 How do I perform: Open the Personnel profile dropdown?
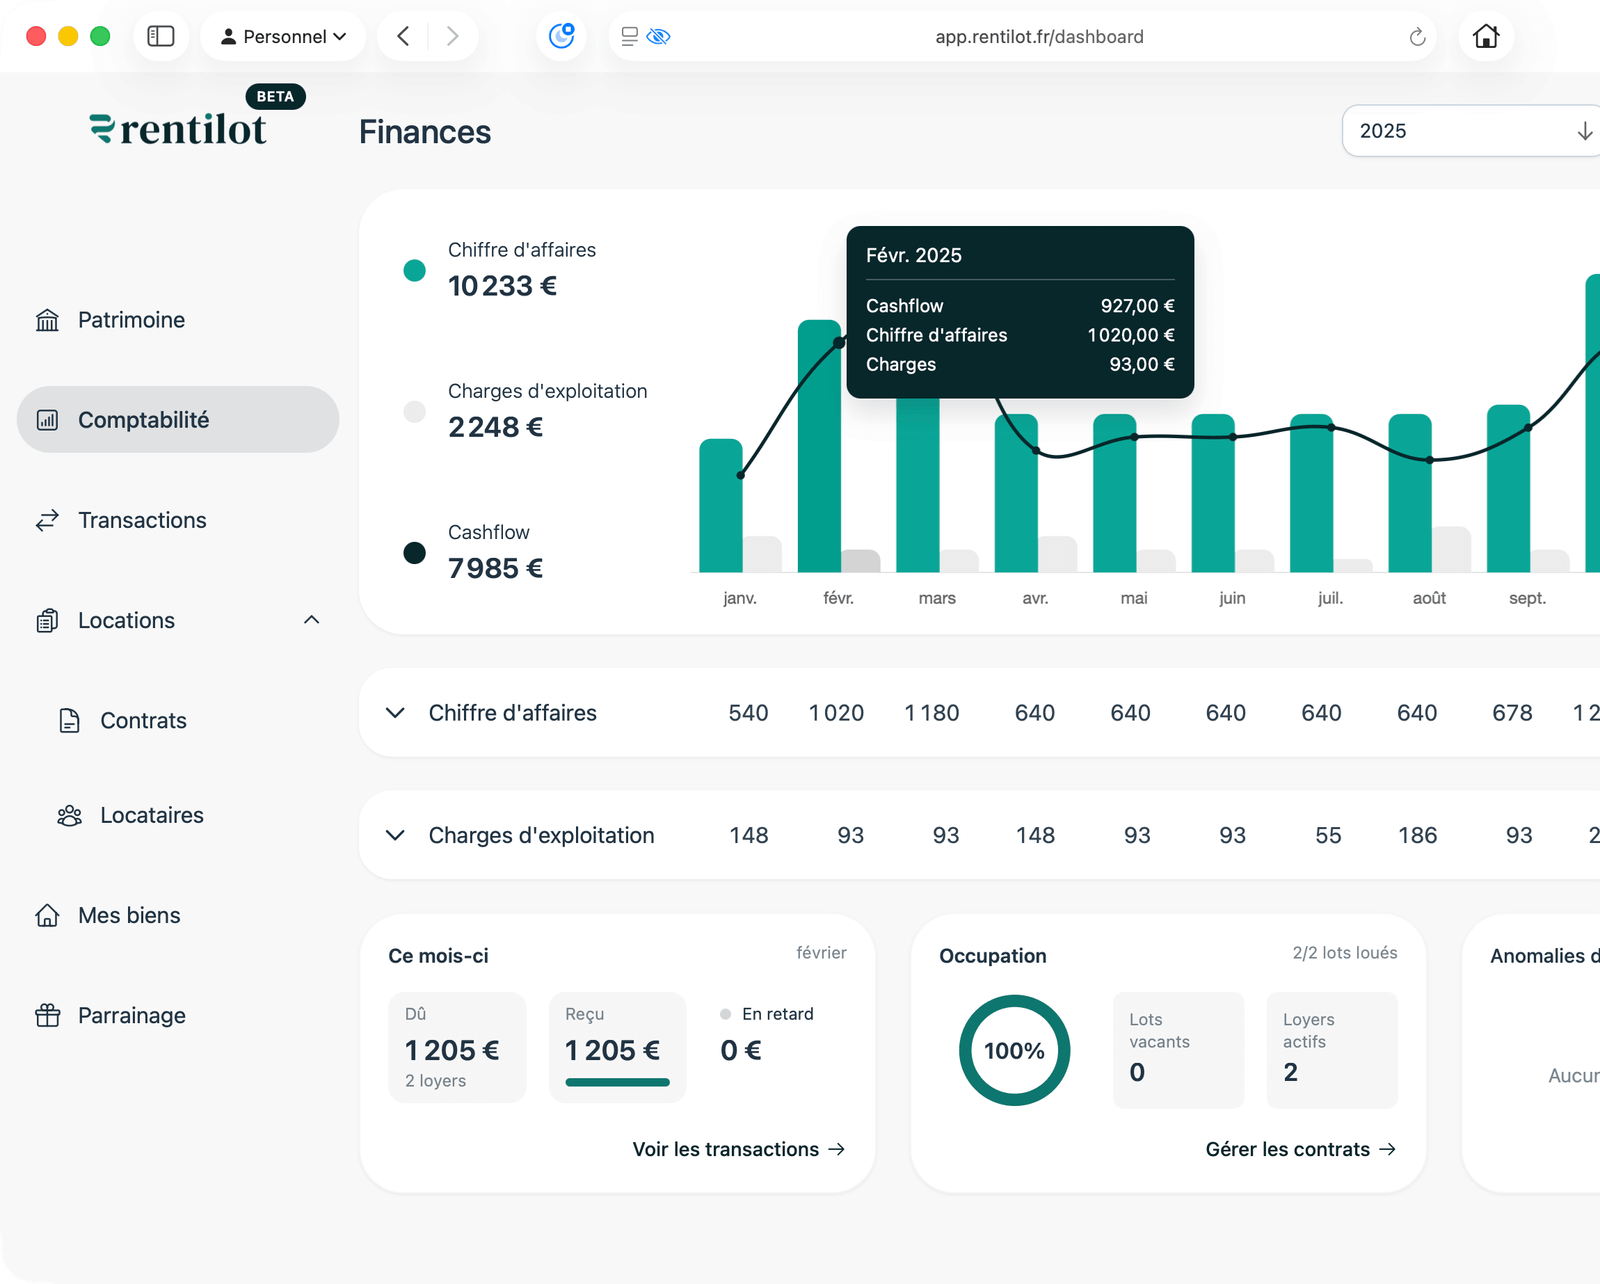[283, 37]
